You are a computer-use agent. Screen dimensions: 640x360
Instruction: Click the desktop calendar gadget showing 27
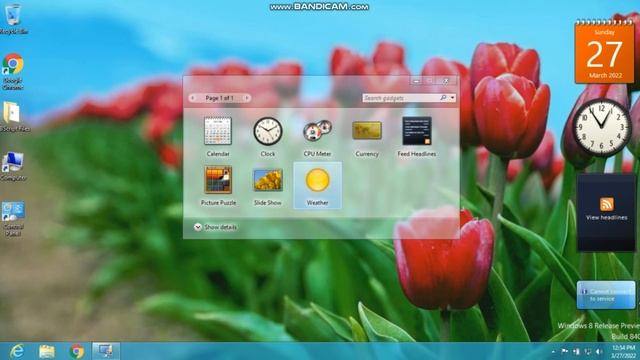click(x=604, y=52)
